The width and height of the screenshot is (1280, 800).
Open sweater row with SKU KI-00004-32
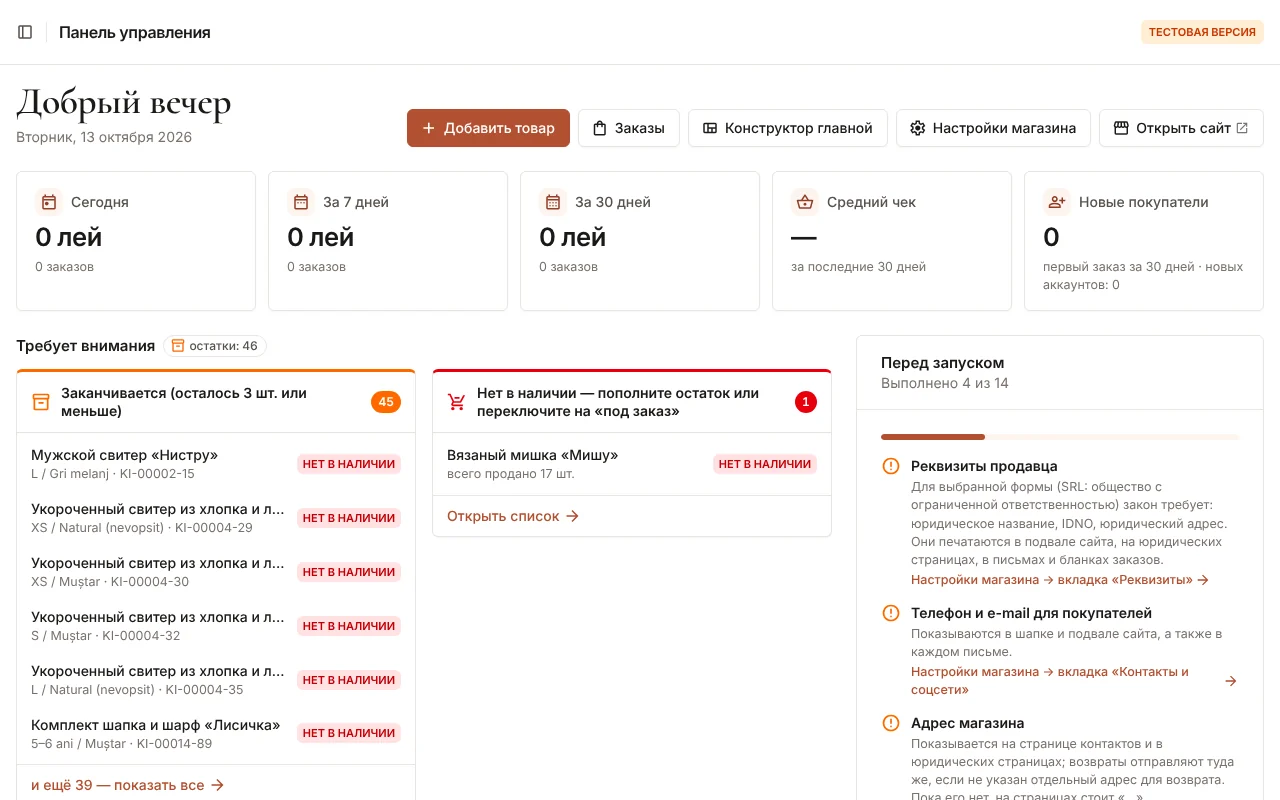click(x=216, y=626)
